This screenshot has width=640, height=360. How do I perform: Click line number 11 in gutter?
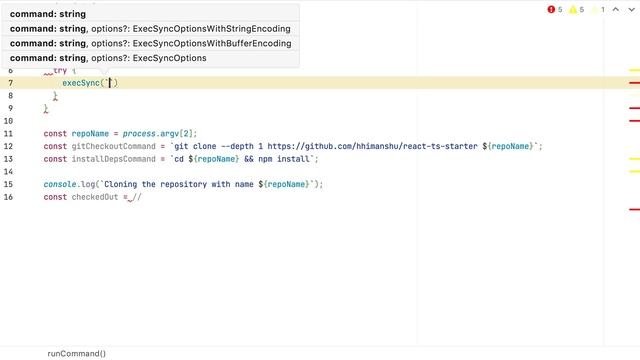[x=8, y=133]
